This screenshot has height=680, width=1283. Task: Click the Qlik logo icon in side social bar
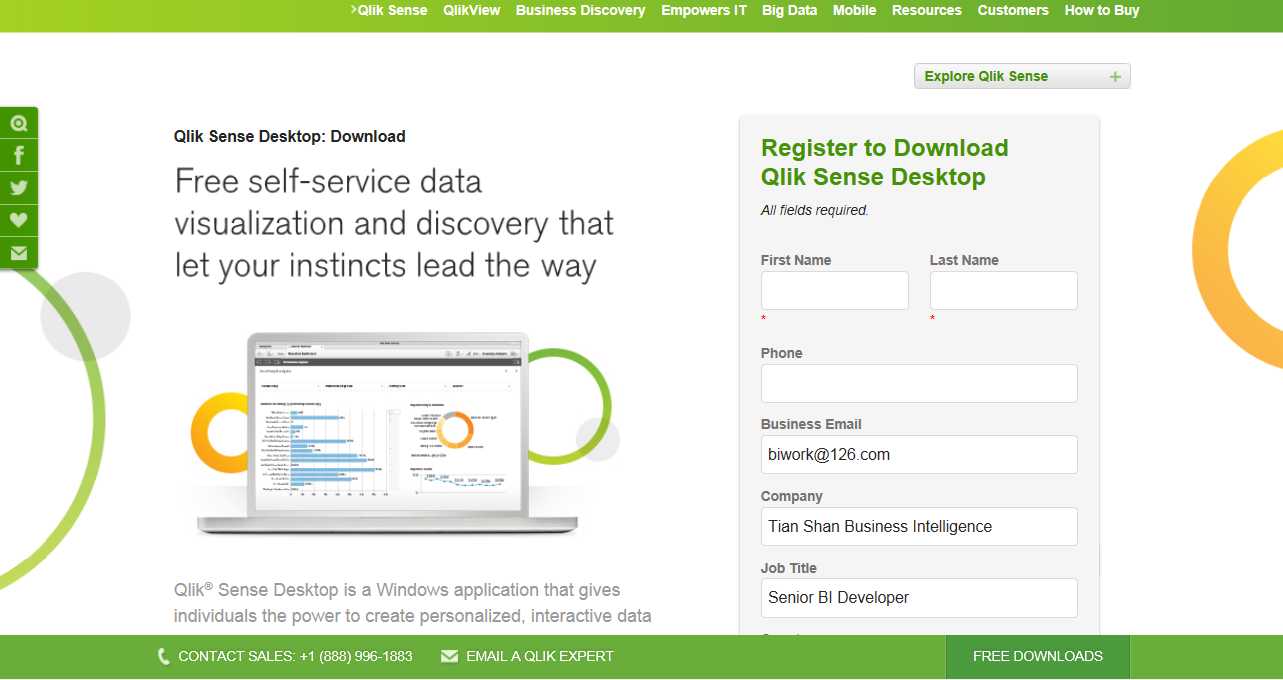coord(19,123)
